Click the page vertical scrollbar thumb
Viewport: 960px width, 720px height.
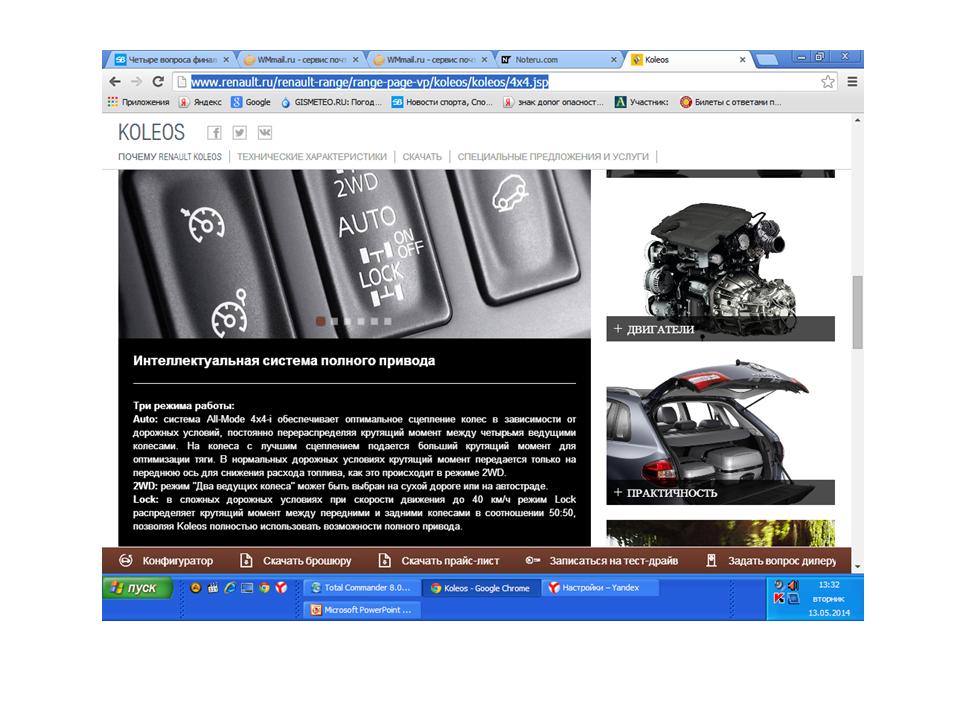[857, 312]
